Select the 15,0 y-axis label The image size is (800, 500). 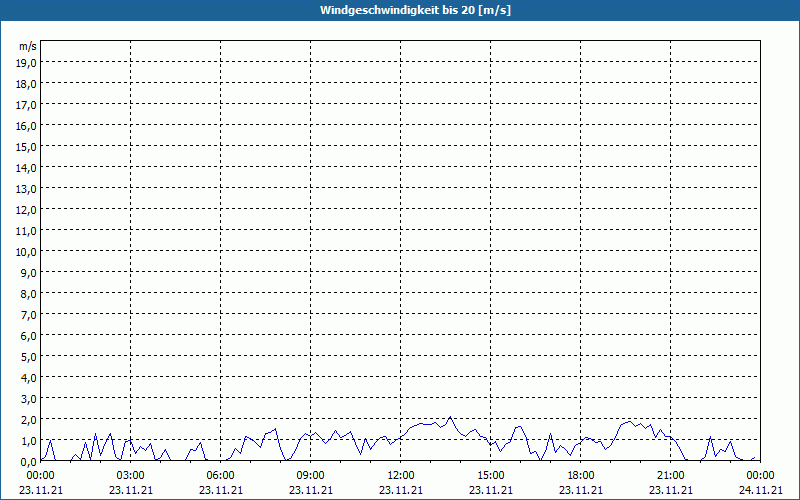(28, 146)
